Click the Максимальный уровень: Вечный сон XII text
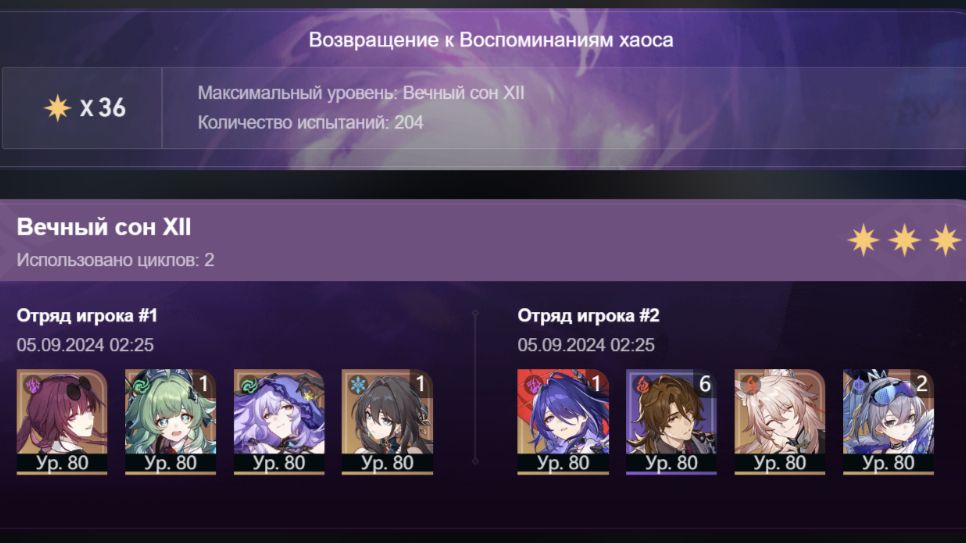The width and height of the screenshot is (966, 543). [x=361, y=93]
